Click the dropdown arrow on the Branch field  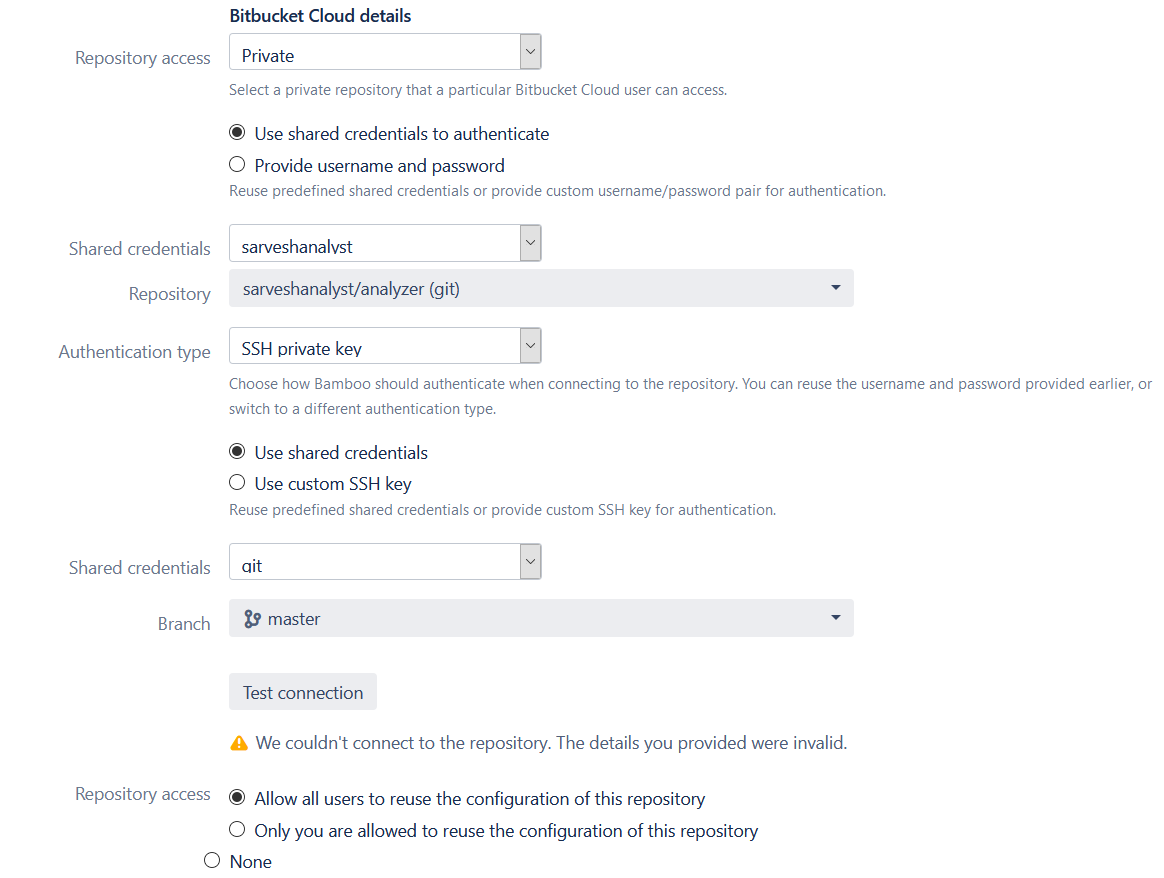pyautogui.click(x=836, y=618)
